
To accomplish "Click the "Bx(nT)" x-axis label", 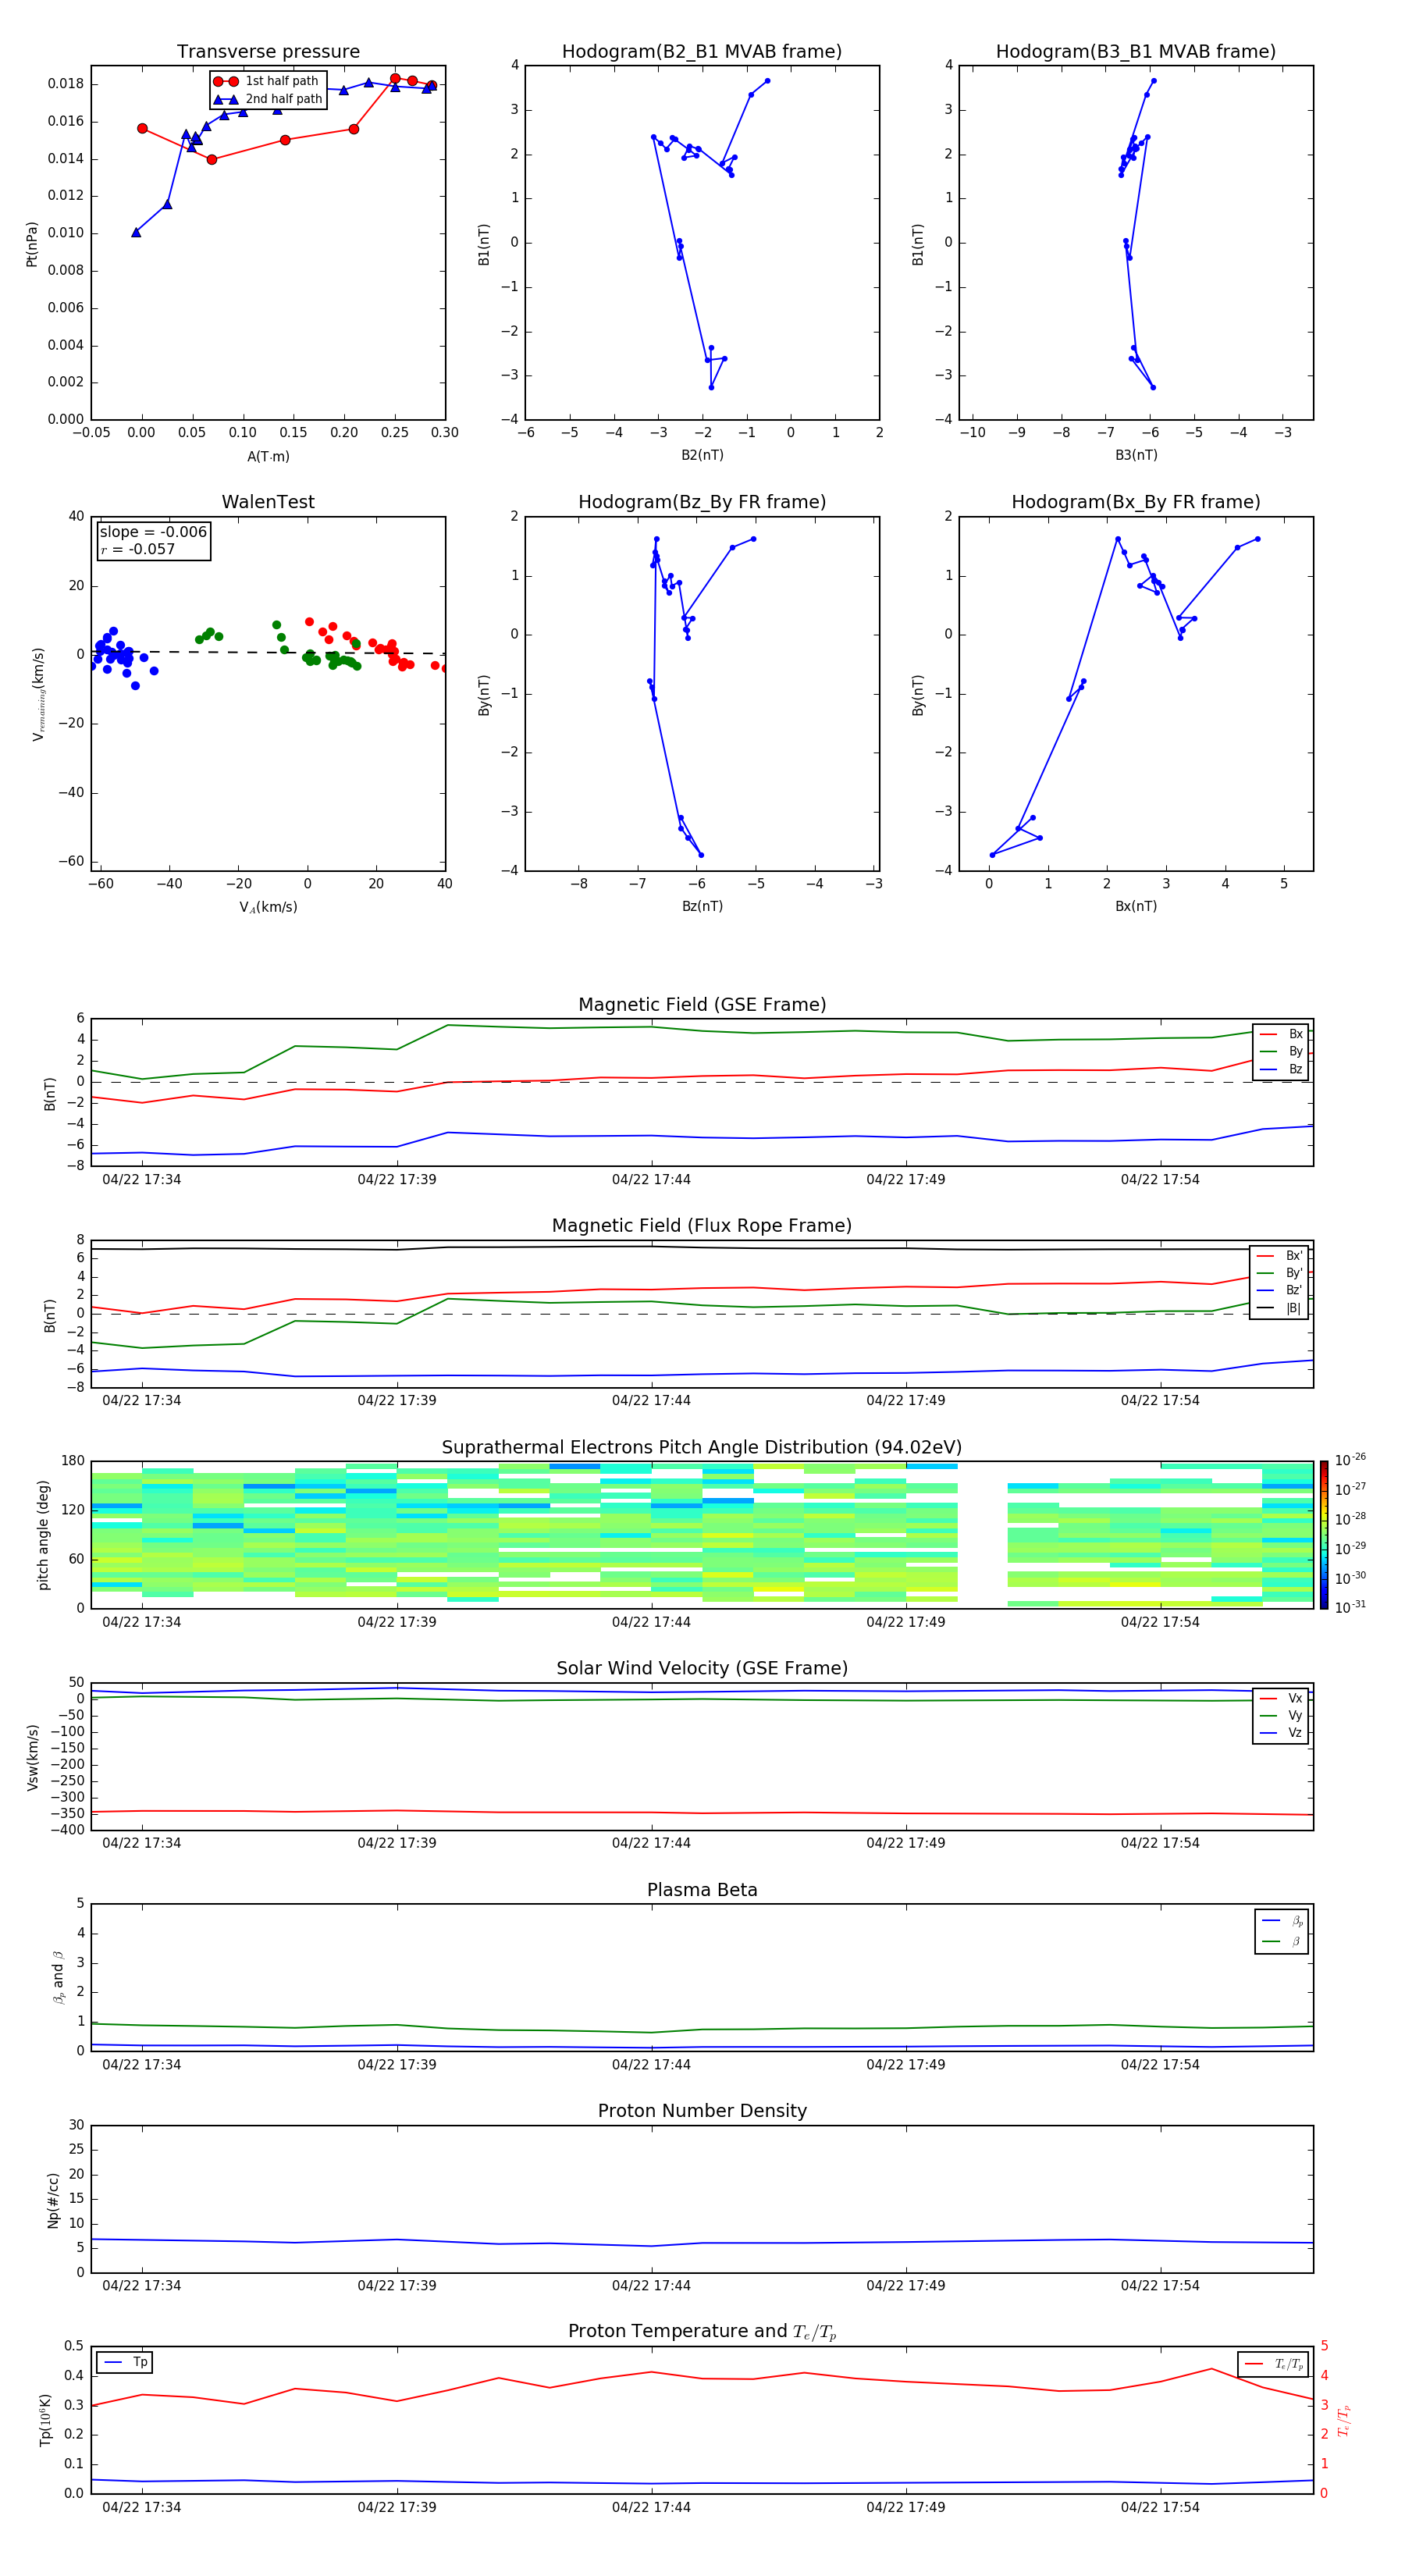I will (x=1136, y=906).
